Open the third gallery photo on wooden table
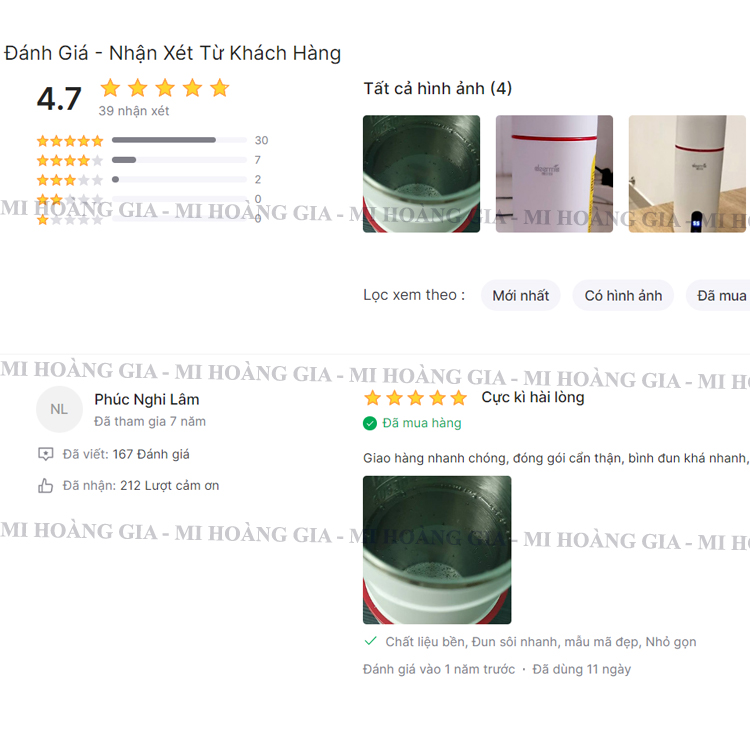The height and width of the screenshot is (750, 750). coord(687,174)
